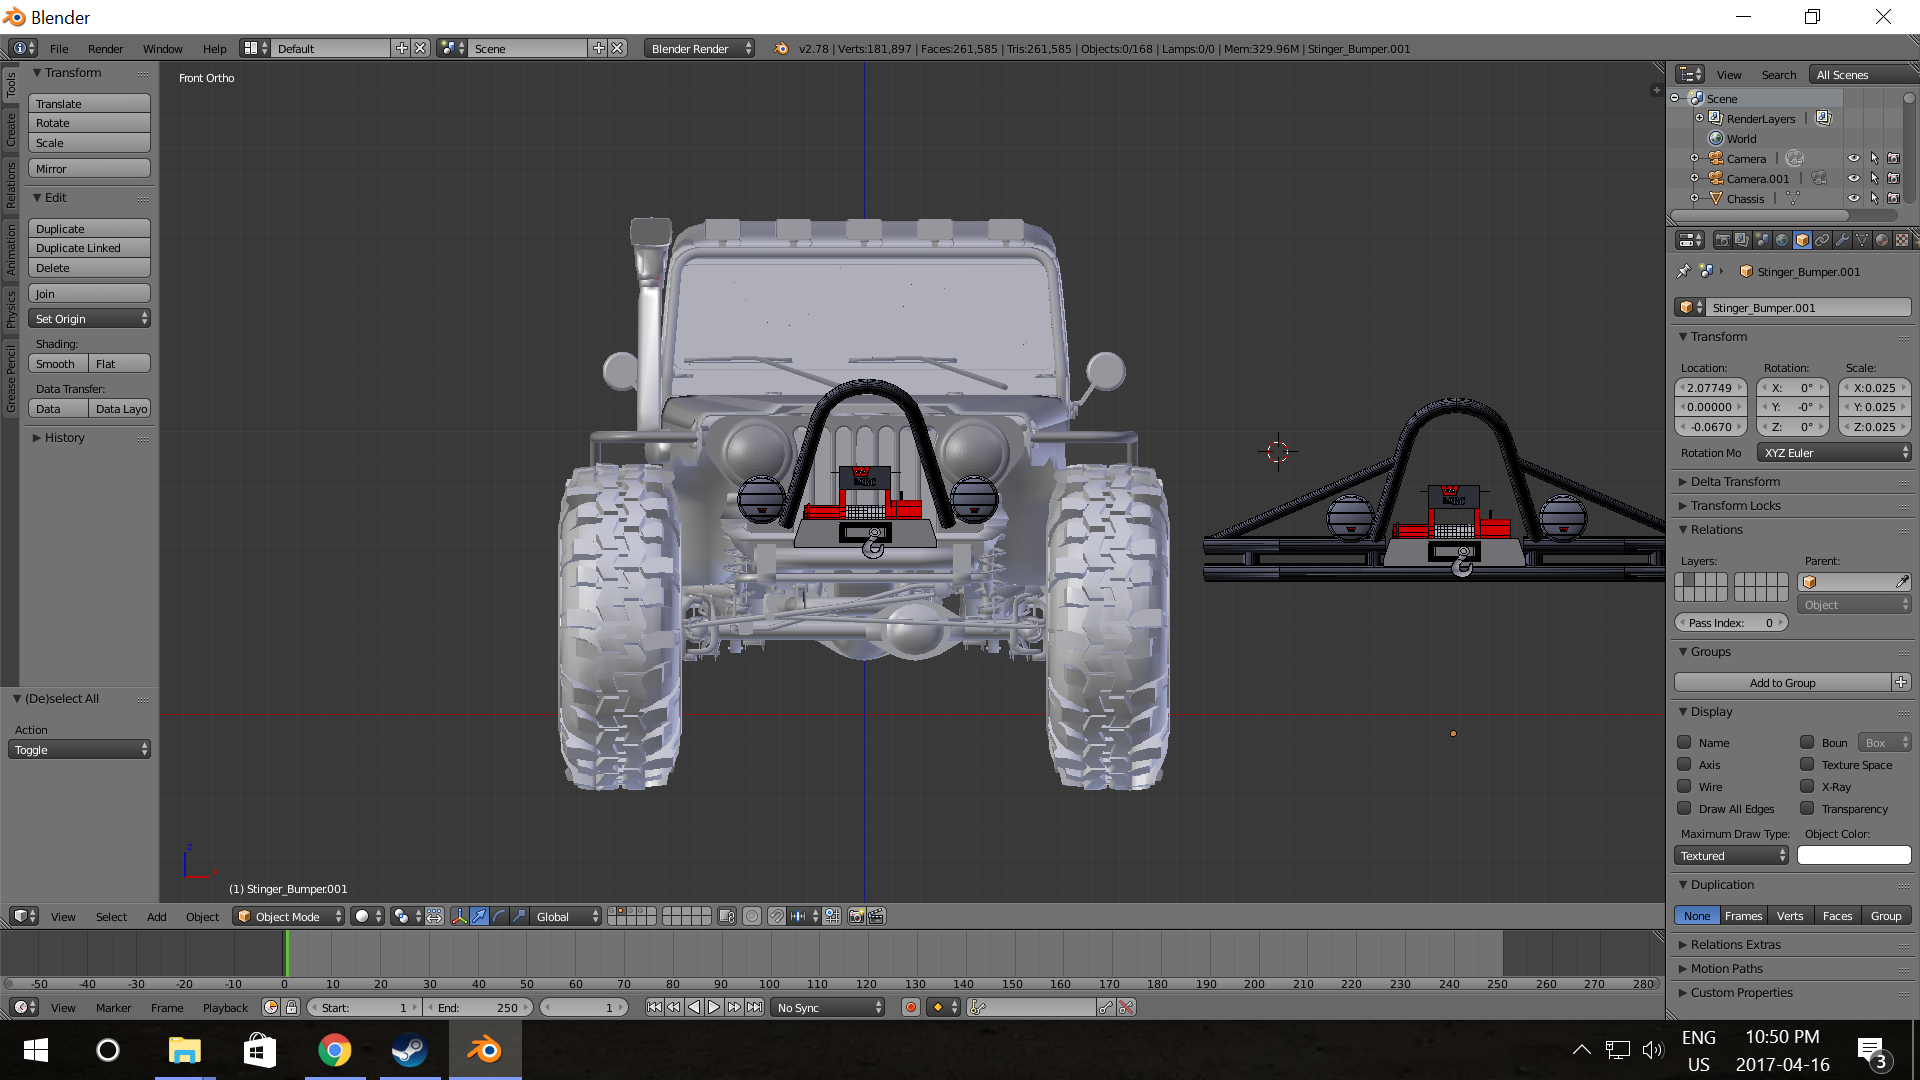Open the Constraints chain-link properties tab
Image resolution: width=1920 pixels, height=1080 pixels.
point(1822,240)
